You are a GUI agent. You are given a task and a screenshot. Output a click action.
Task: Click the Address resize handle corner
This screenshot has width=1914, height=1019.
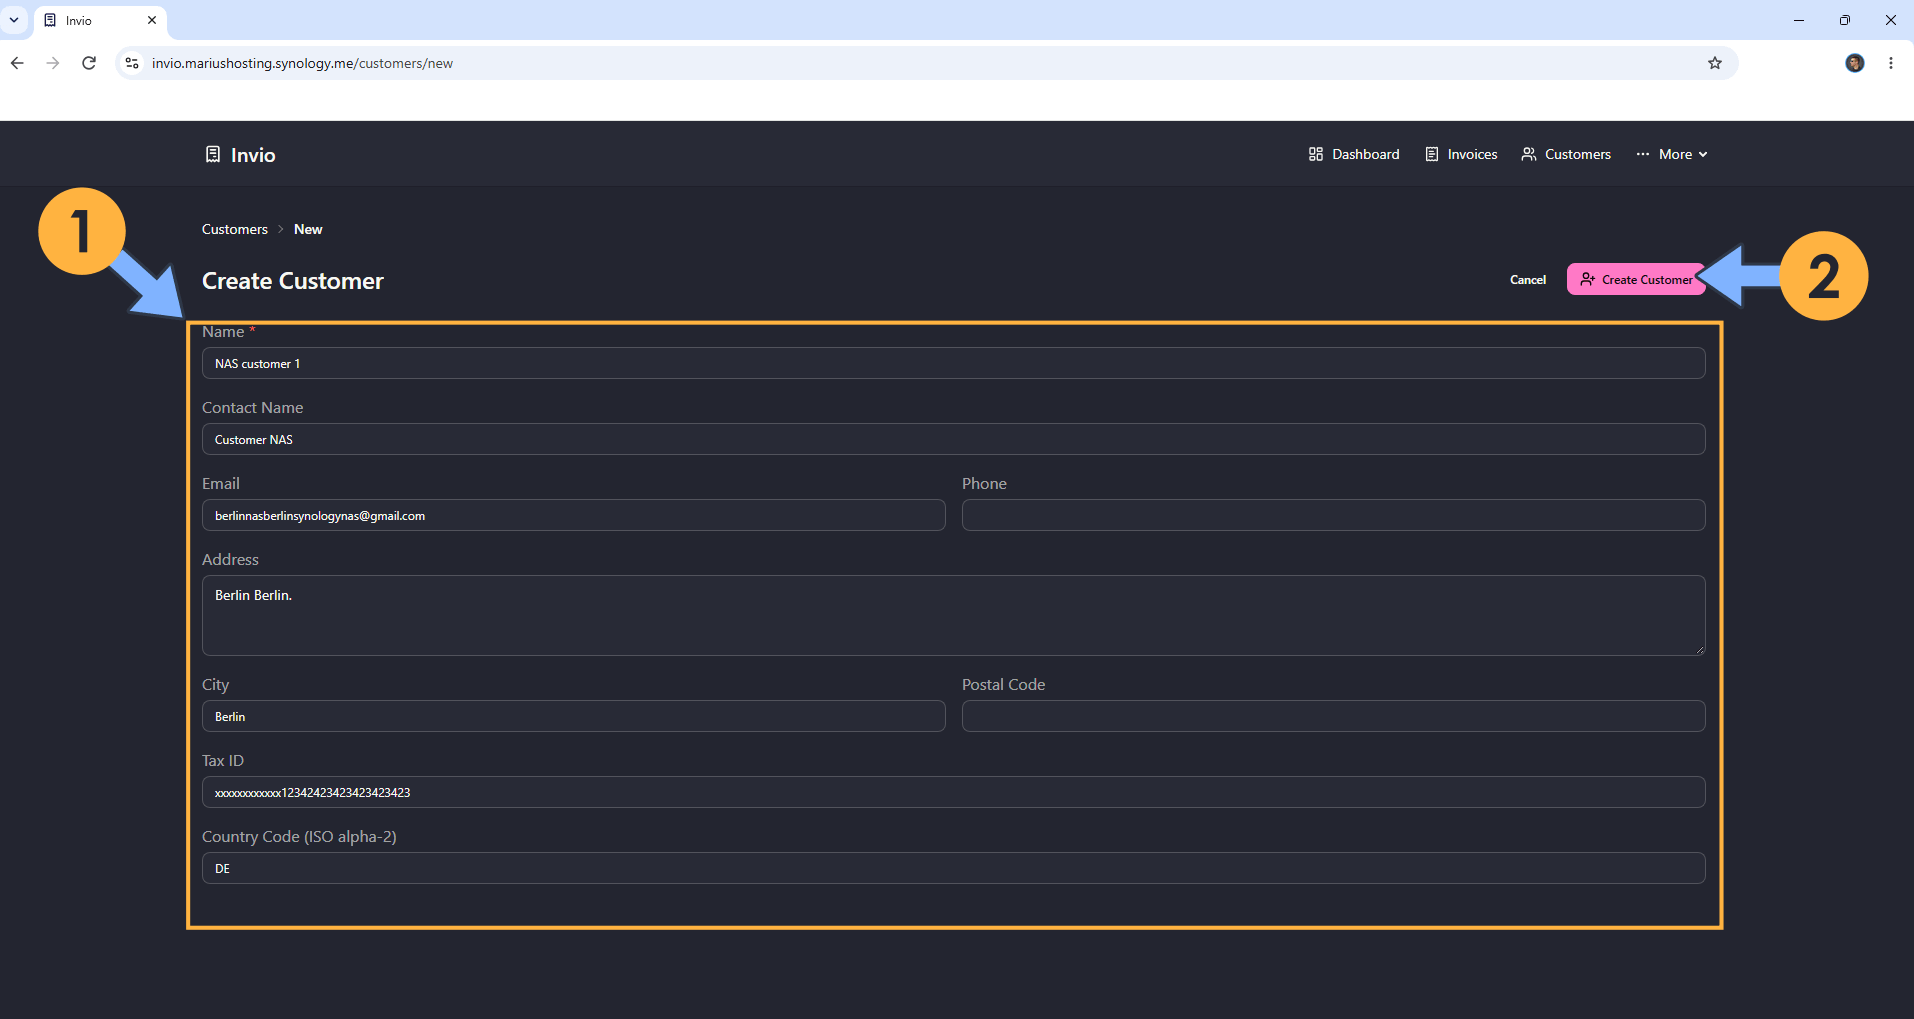(1698, 649)
